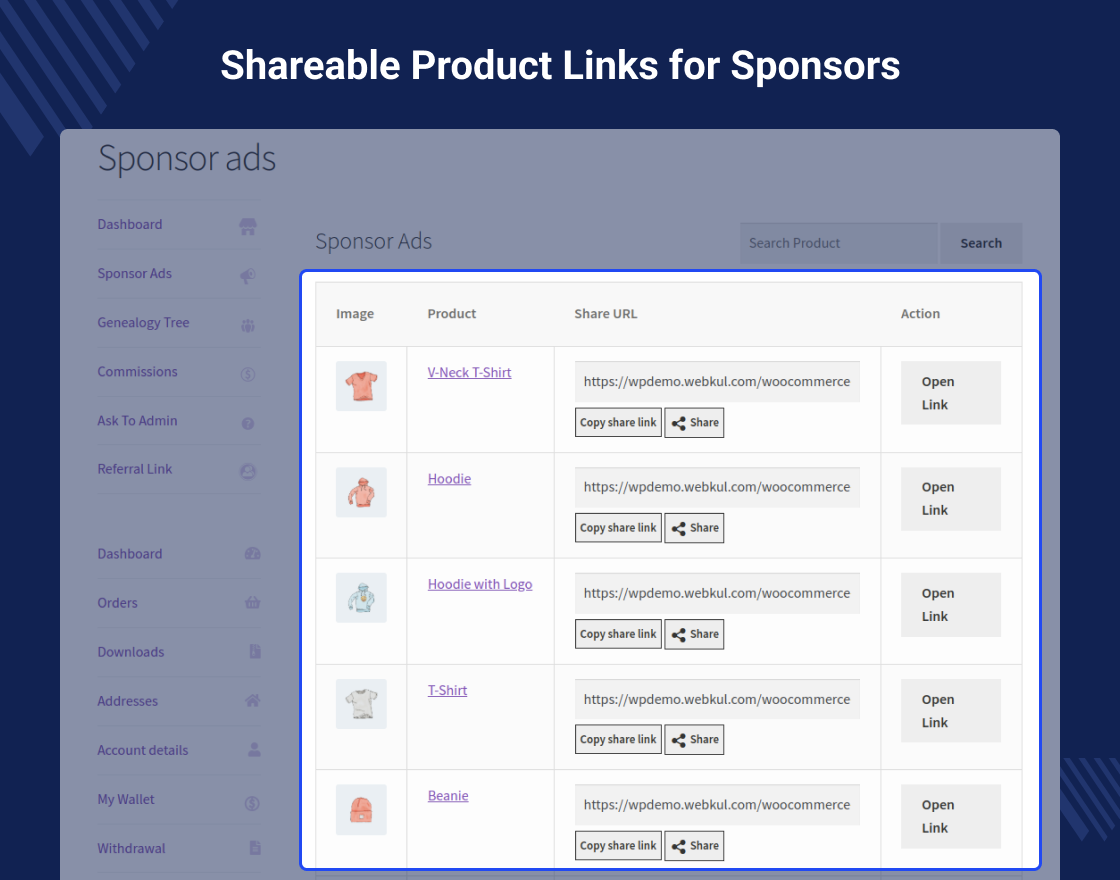Open the Hoodie with Logo product link

click(480, 584)
